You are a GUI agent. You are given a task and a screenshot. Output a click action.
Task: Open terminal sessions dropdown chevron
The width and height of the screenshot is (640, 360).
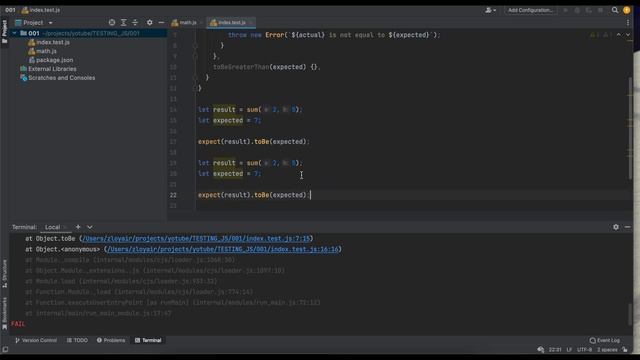tap(90, 227)
